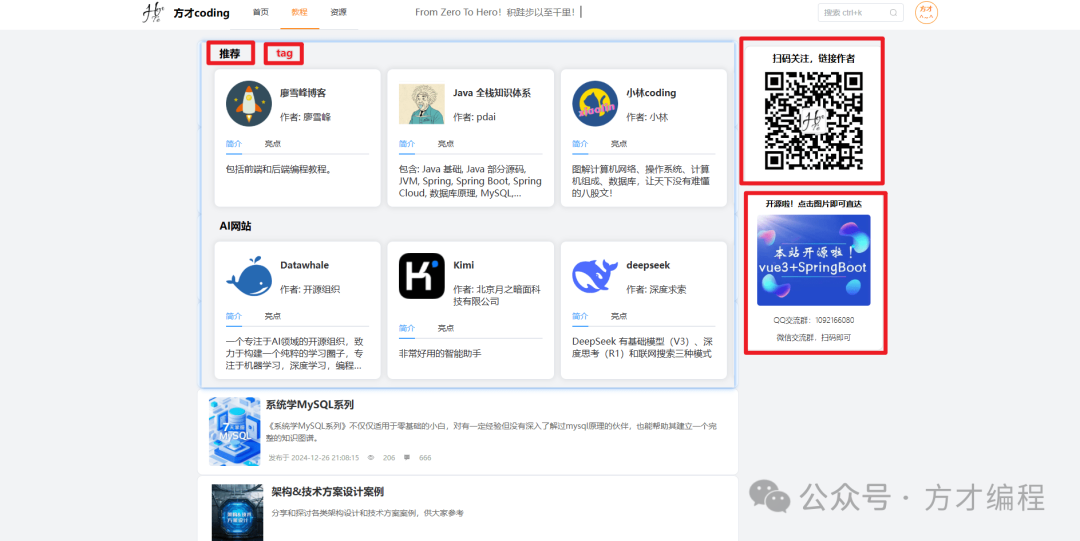Open the 系统学MySQL系列 article thumbnail
The width and height of the screenshot is (1080, 541).
234,431
